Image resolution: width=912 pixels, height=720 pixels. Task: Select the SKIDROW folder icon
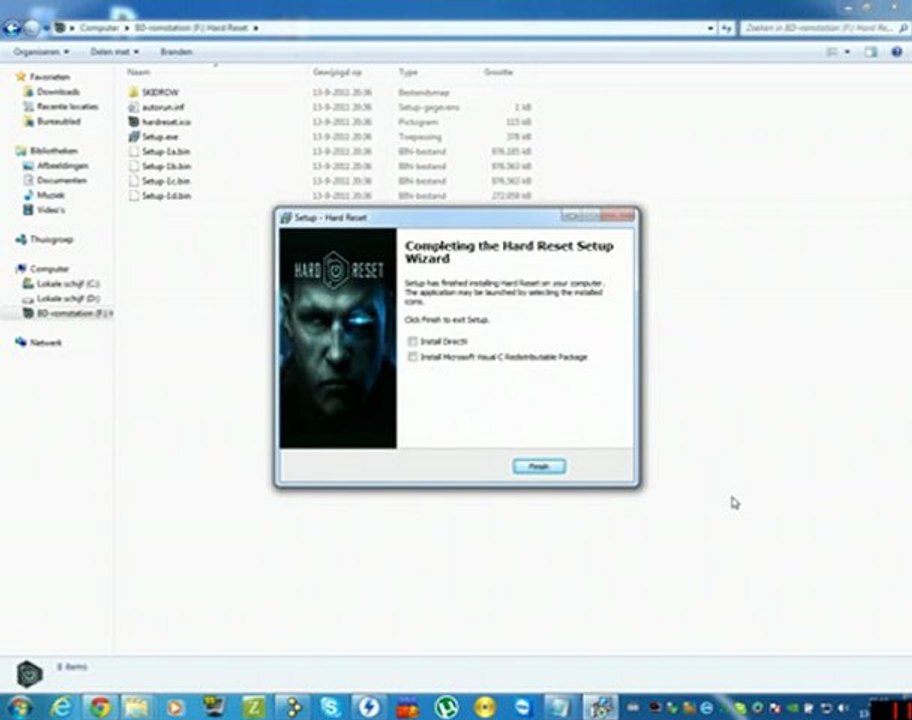point(134,92)
